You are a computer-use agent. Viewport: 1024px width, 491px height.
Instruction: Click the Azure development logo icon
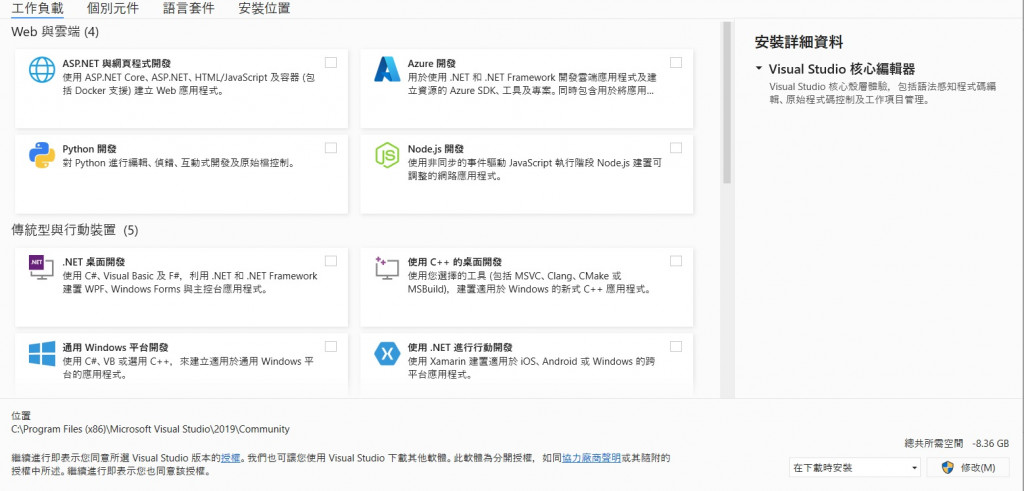387,69
